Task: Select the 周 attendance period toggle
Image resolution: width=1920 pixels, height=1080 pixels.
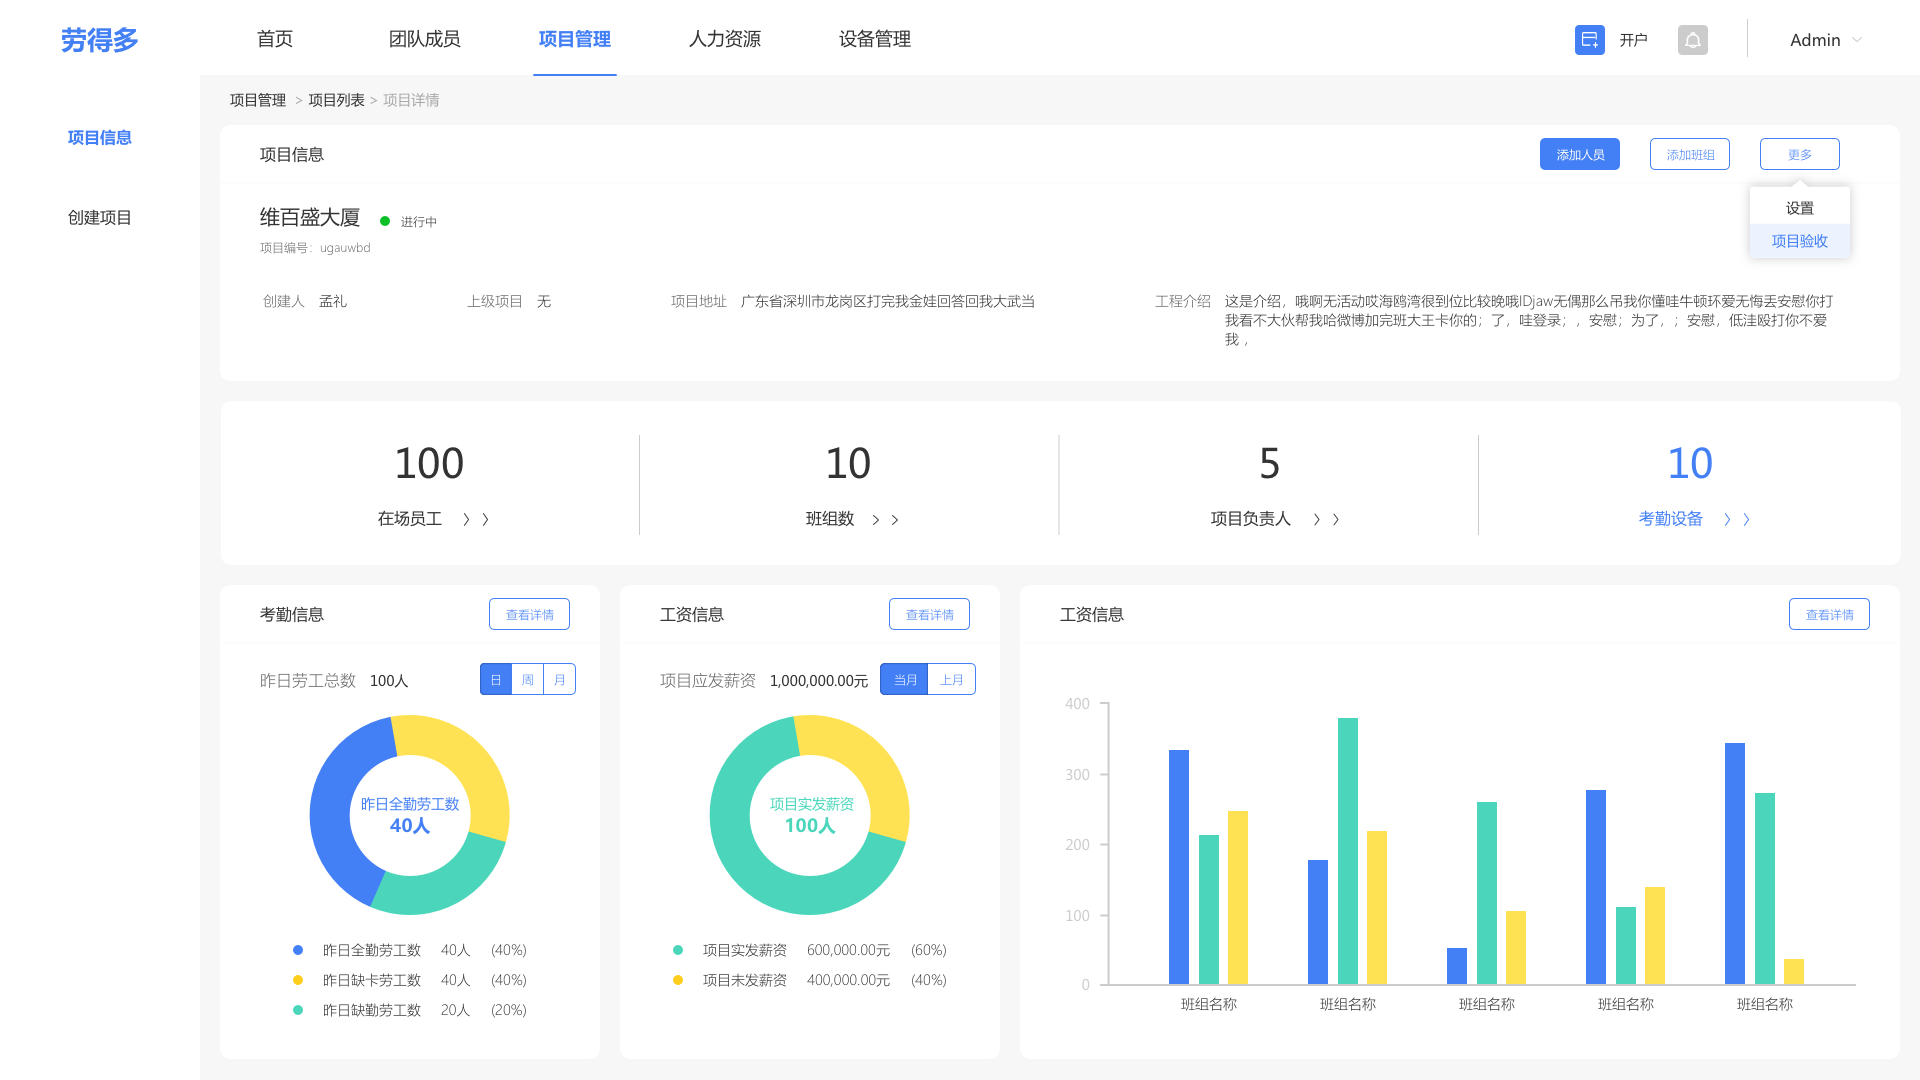Action: tap(528, 679)
